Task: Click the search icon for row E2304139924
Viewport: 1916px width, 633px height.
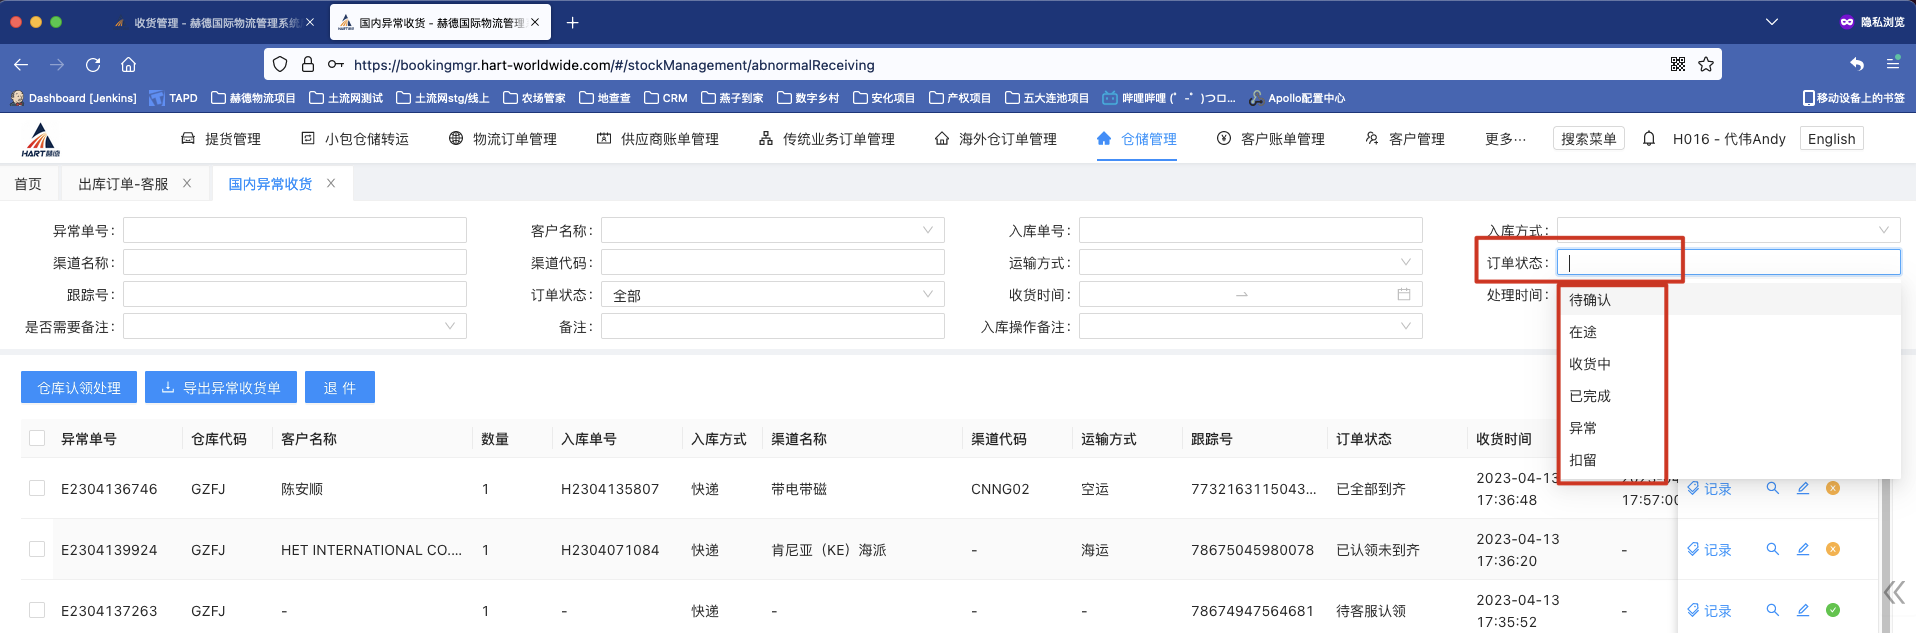Action: click(x=1772, y=549)
